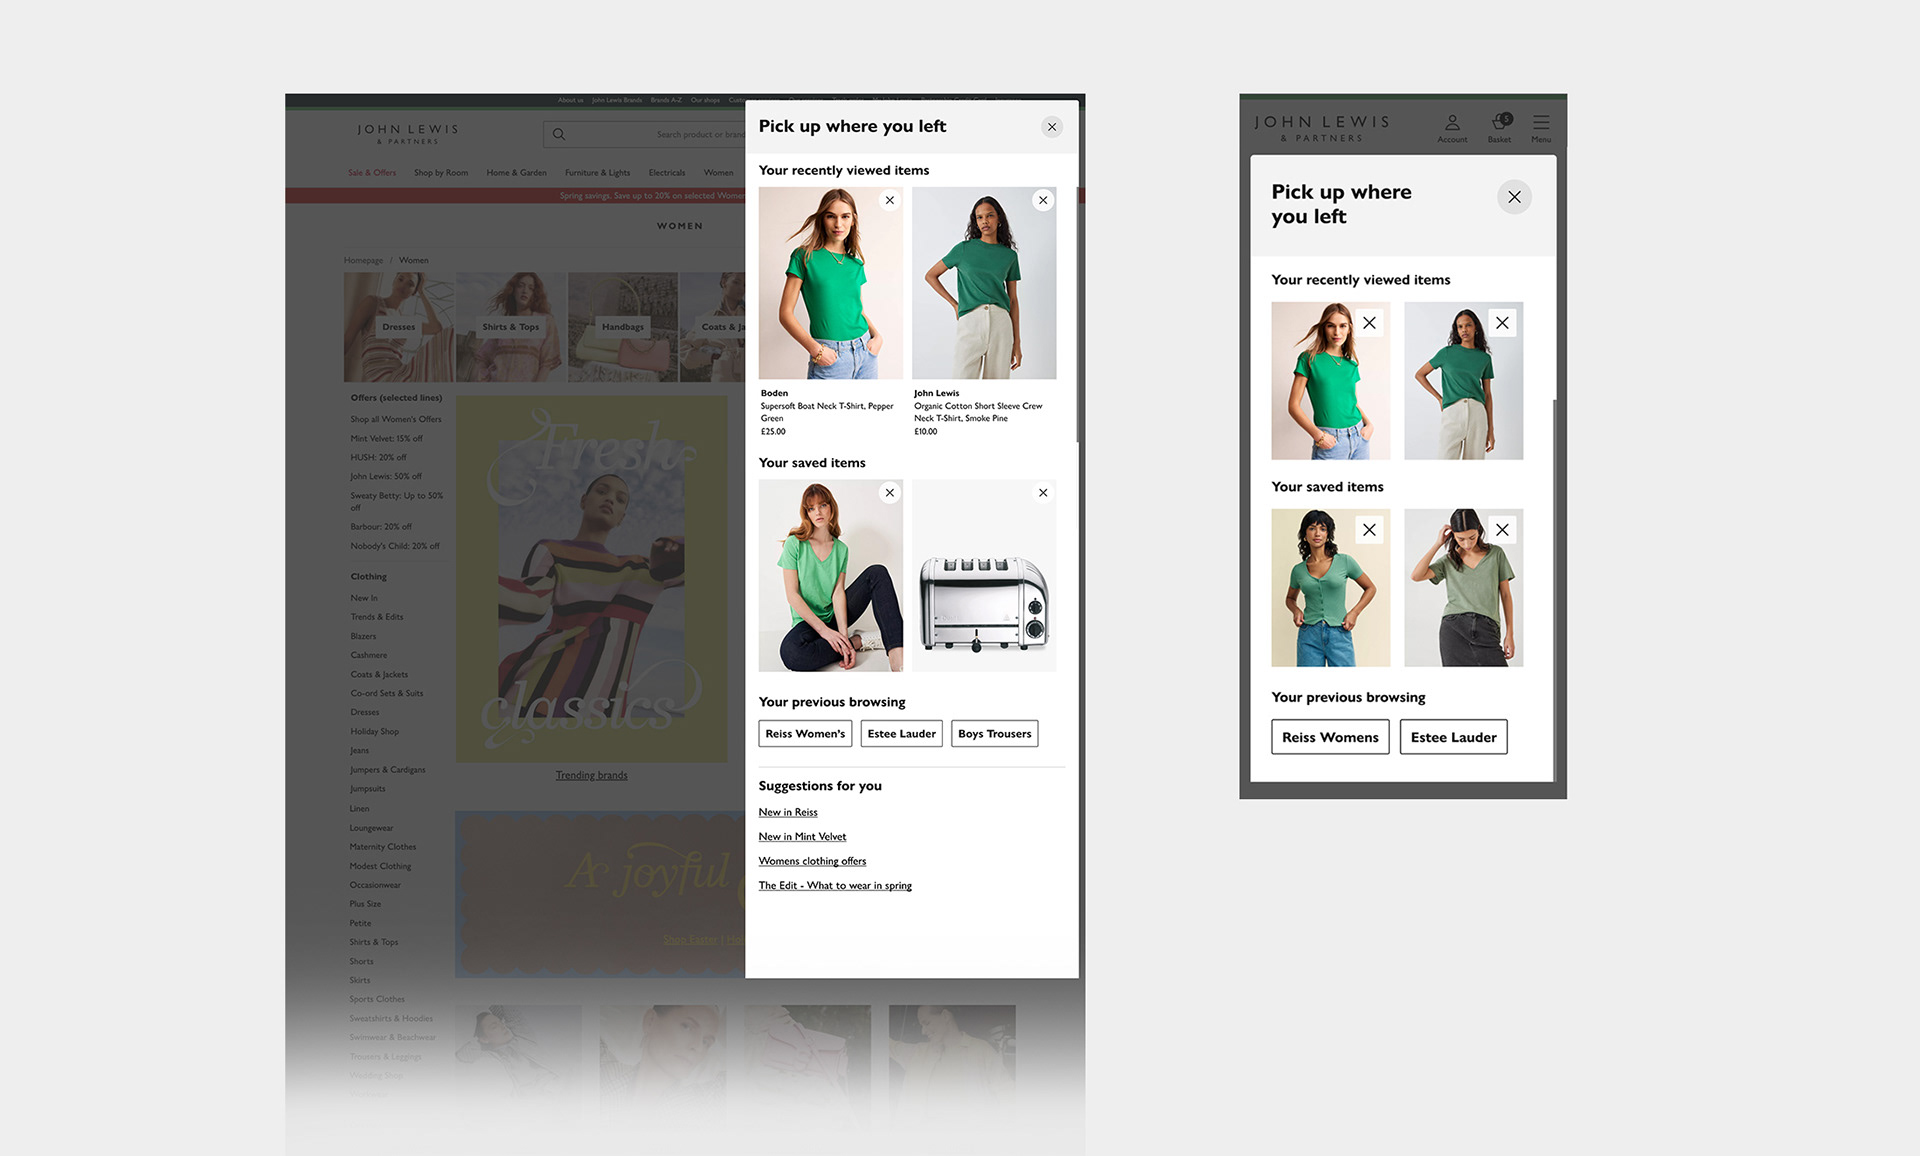Open the Furniture & Lights nav item
Image resolution: width=1920 pixels, height=1156 pixels.
[597, 173]
